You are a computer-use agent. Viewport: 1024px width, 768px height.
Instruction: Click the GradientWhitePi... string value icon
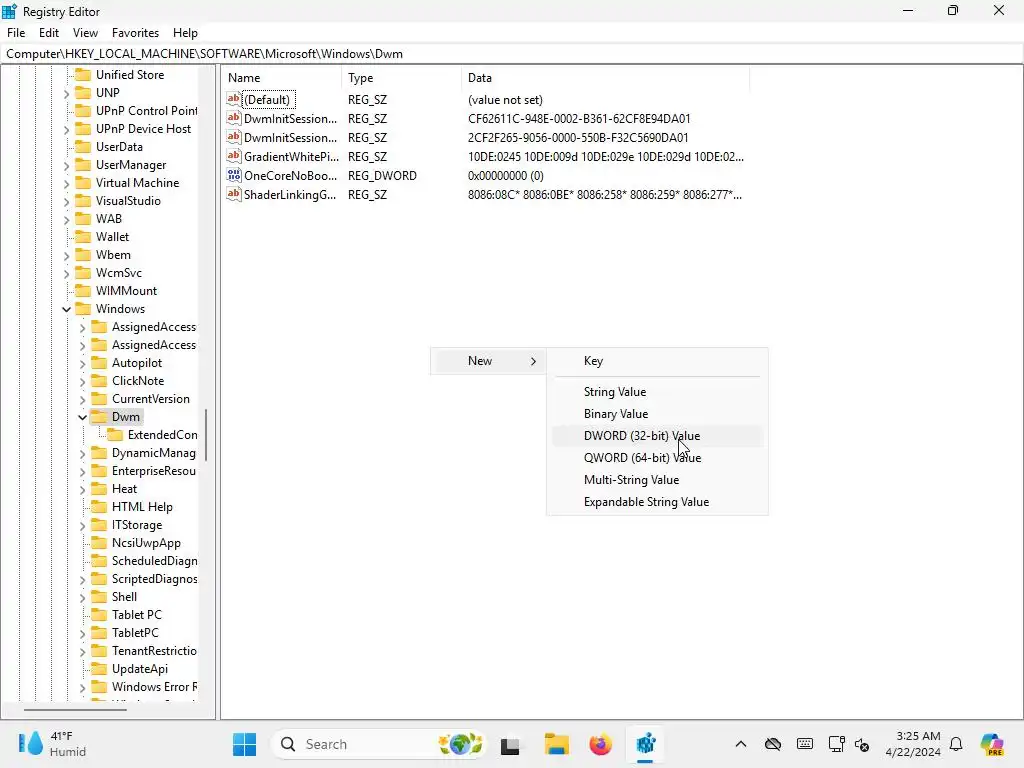click(234, 156)
